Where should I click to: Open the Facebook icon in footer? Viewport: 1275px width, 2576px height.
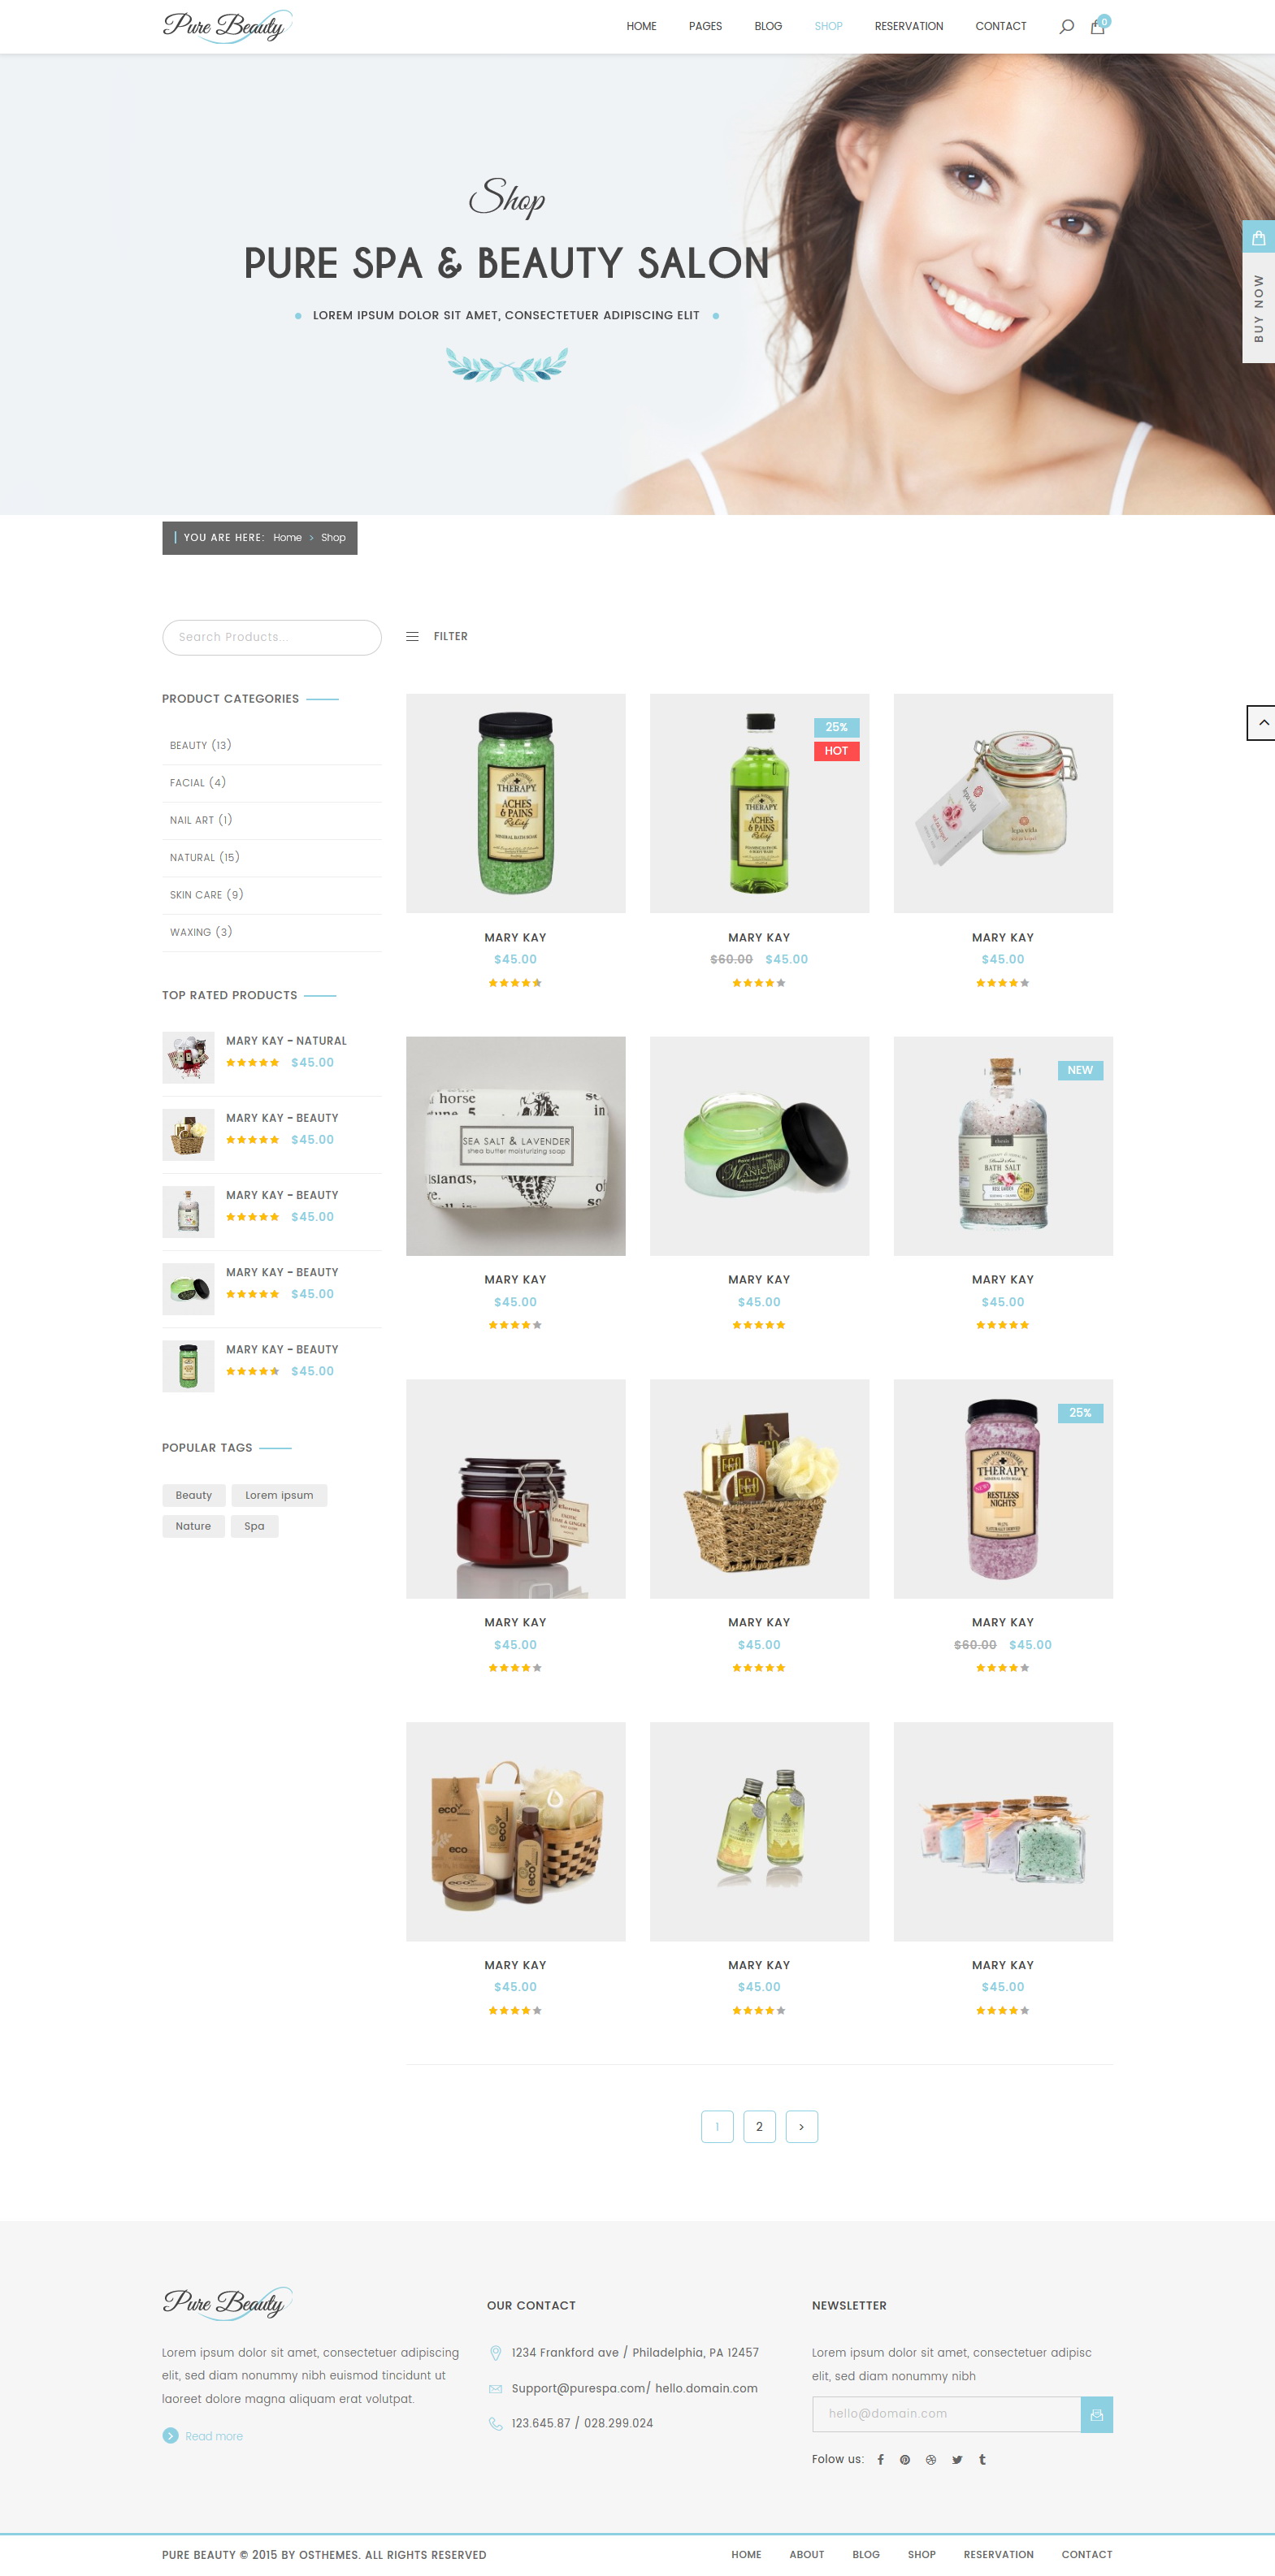click(x=880, y=2460)
